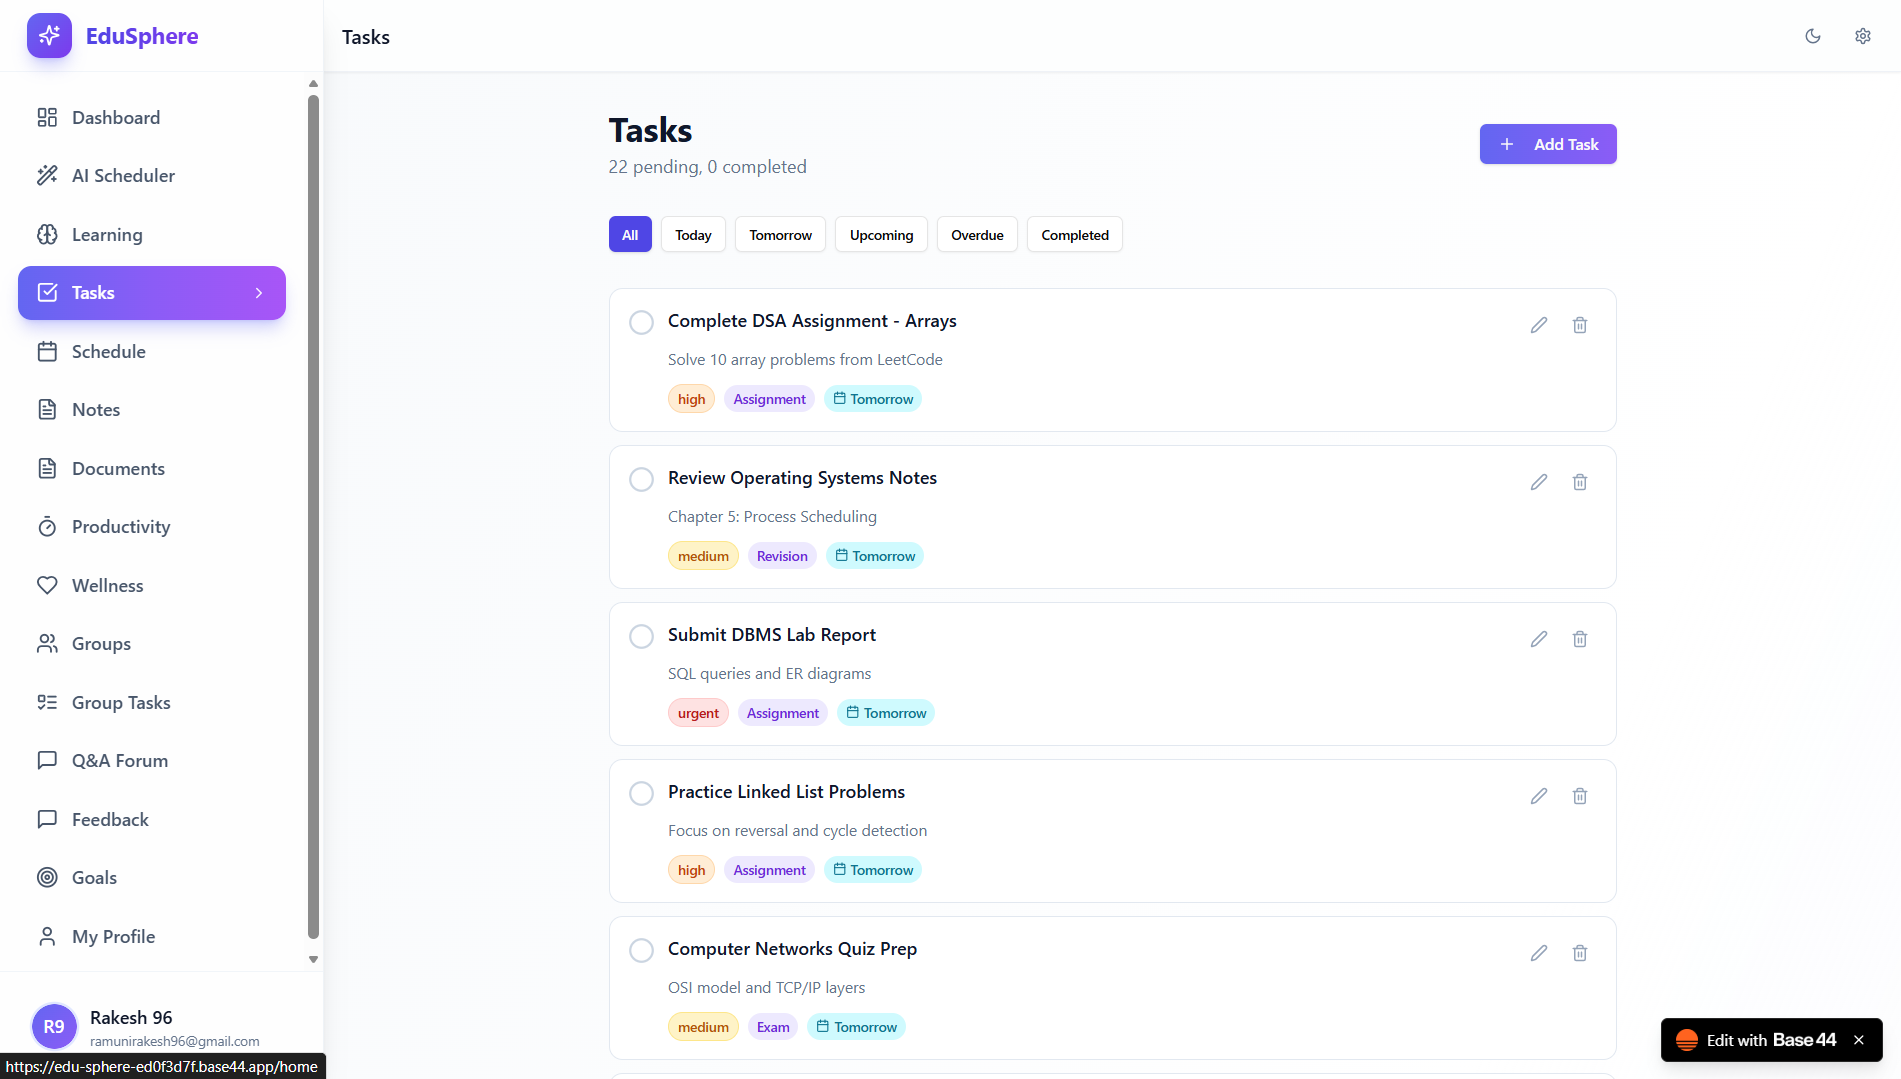Delete the Computer Networks Quiz Prep task

1580,953
